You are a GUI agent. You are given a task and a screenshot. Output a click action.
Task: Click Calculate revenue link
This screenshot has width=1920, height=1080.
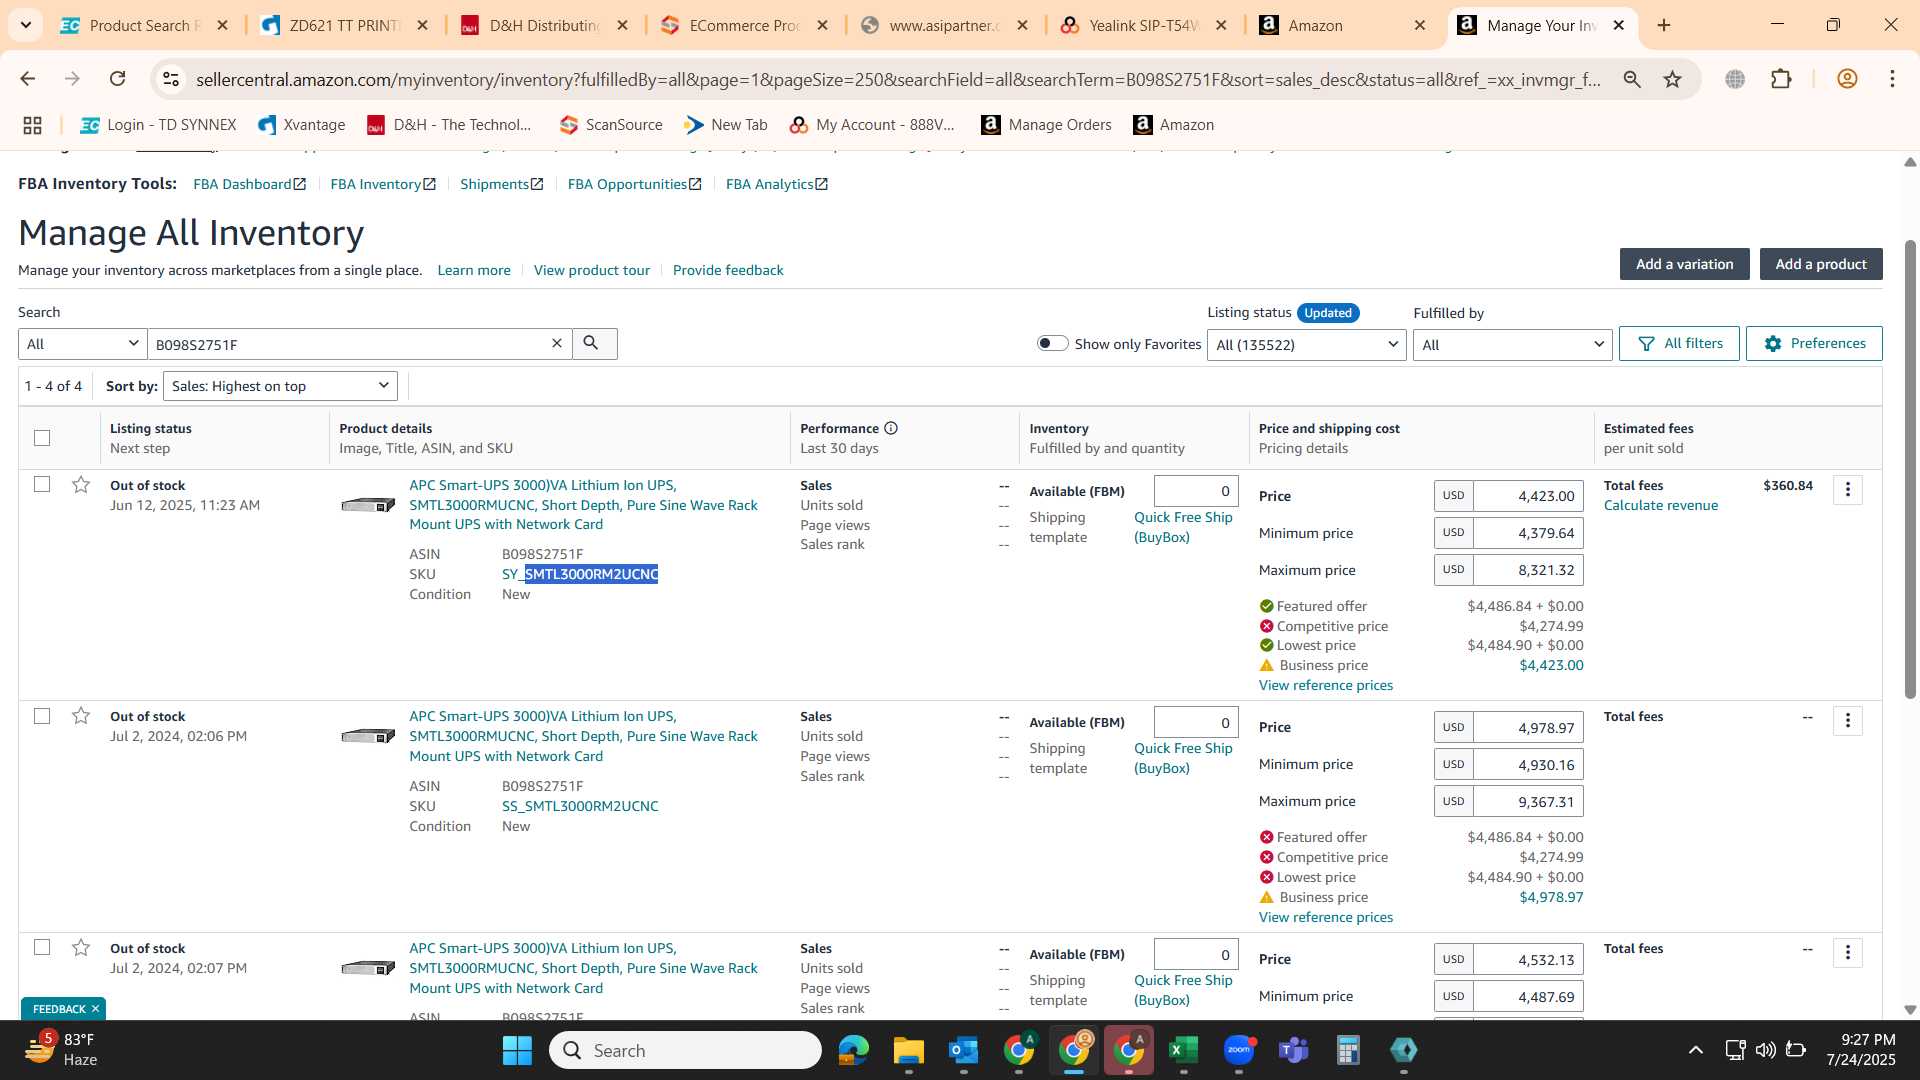click(1660, 505)
